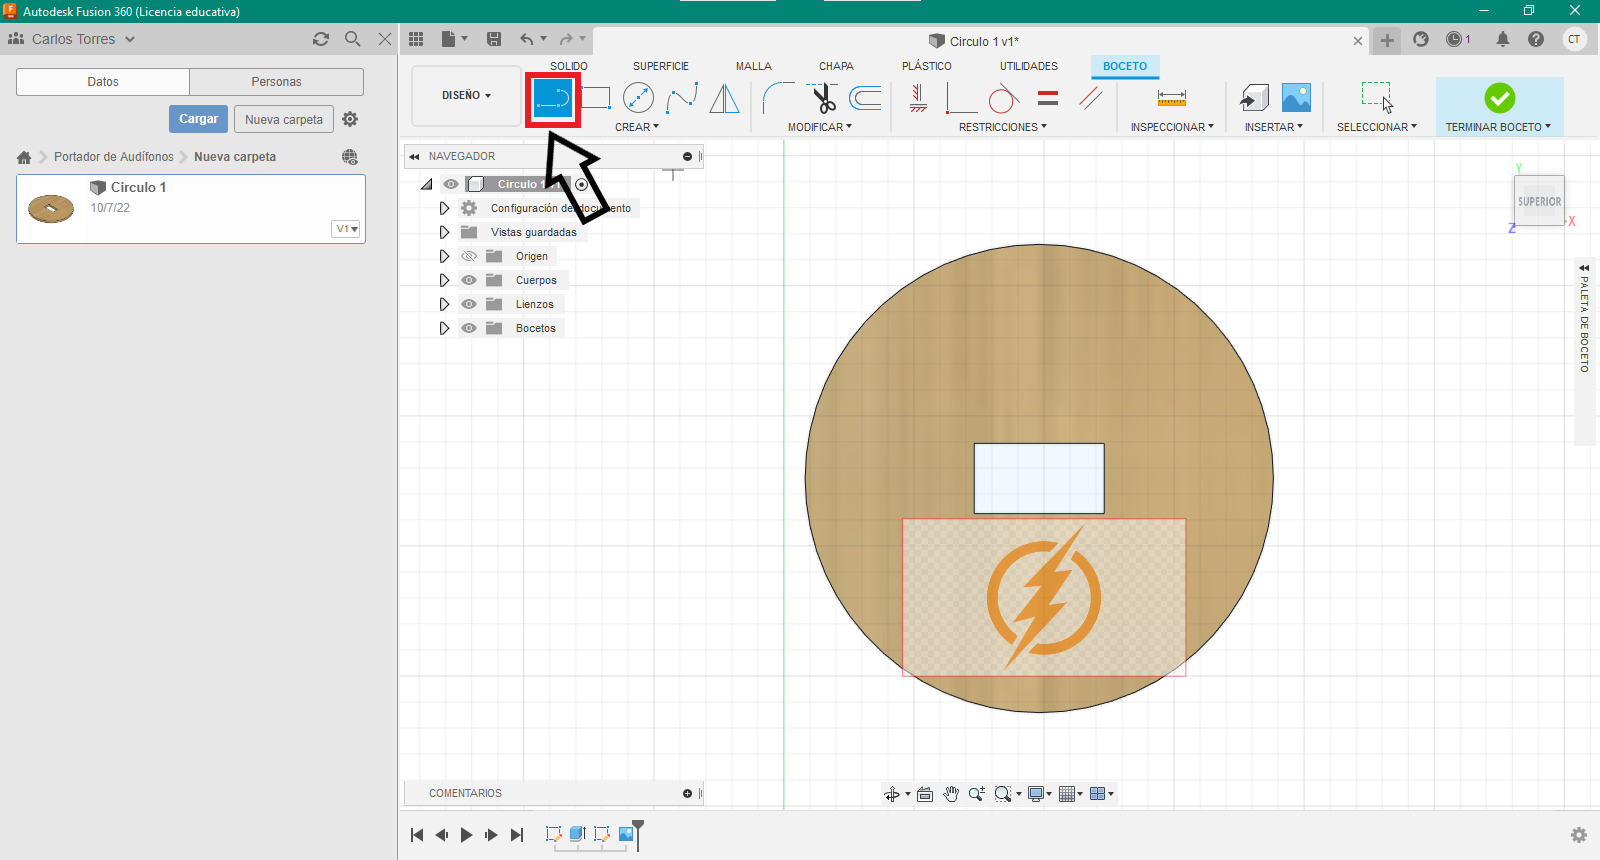
Task: Redo the last undone action
Action: 567,39
